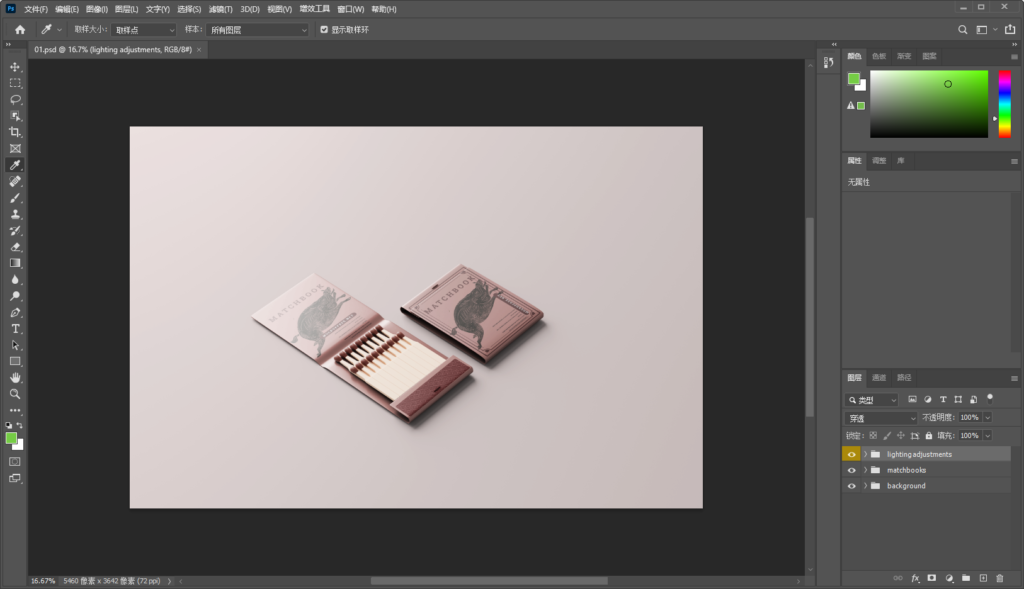The image size is (1024, 589).
Task: Select the Horizontal Type tool
Action: [15, 329]
